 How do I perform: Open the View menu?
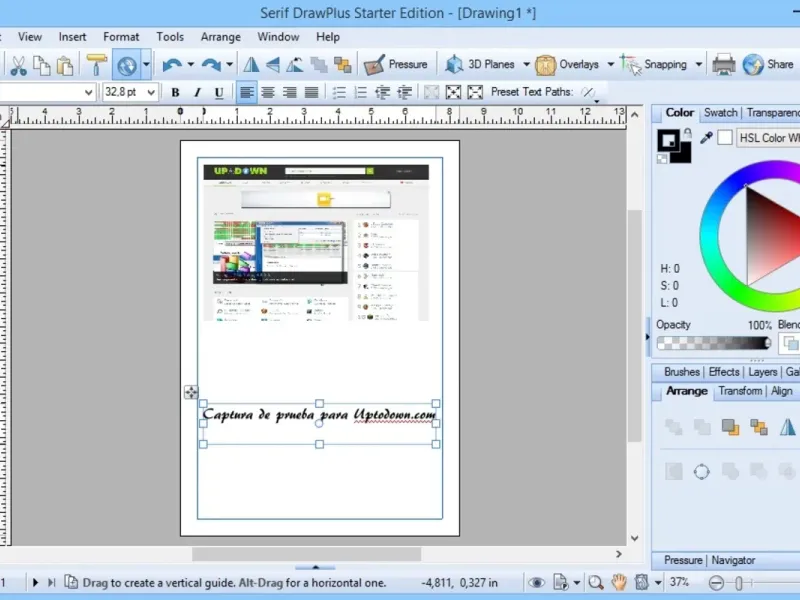[30, 37]
